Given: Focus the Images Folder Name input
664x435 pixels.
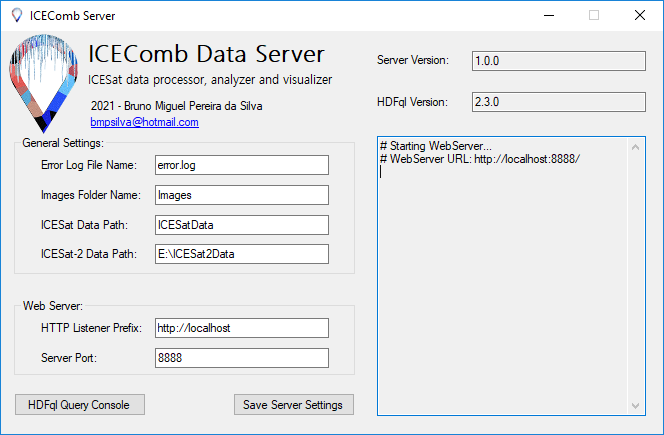Looking at the screenshot, I should tap(241, 195).
